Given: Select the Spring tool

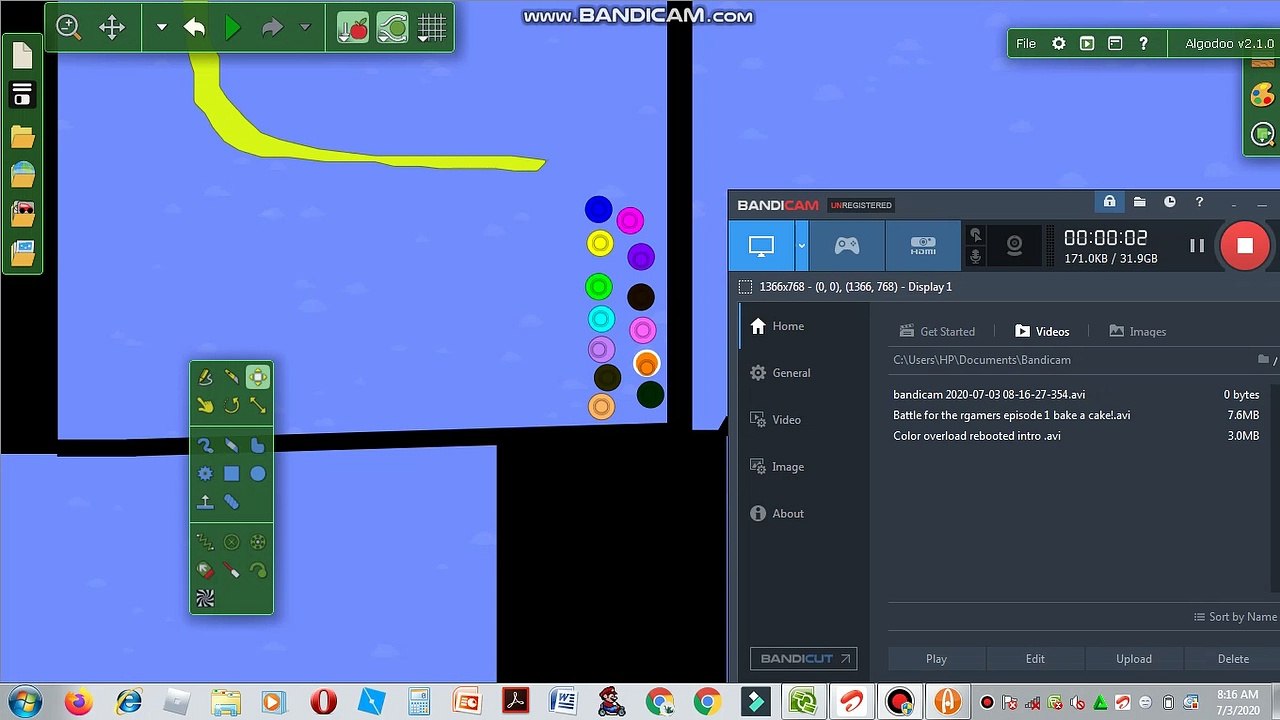Looking at the screenshot, I should [205, 542].
